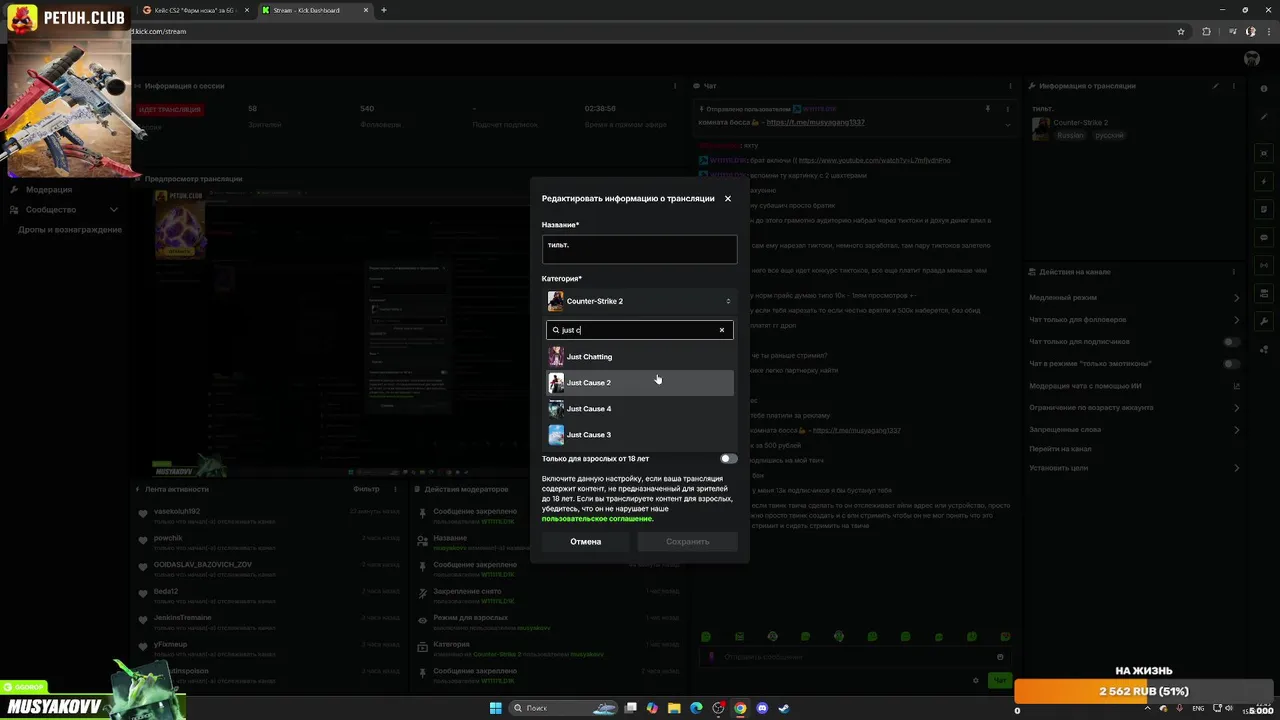Click the document icon in right sidebar
Image resolution: width=1280 pixels, height=720 pixels.
pos(1265,210)
